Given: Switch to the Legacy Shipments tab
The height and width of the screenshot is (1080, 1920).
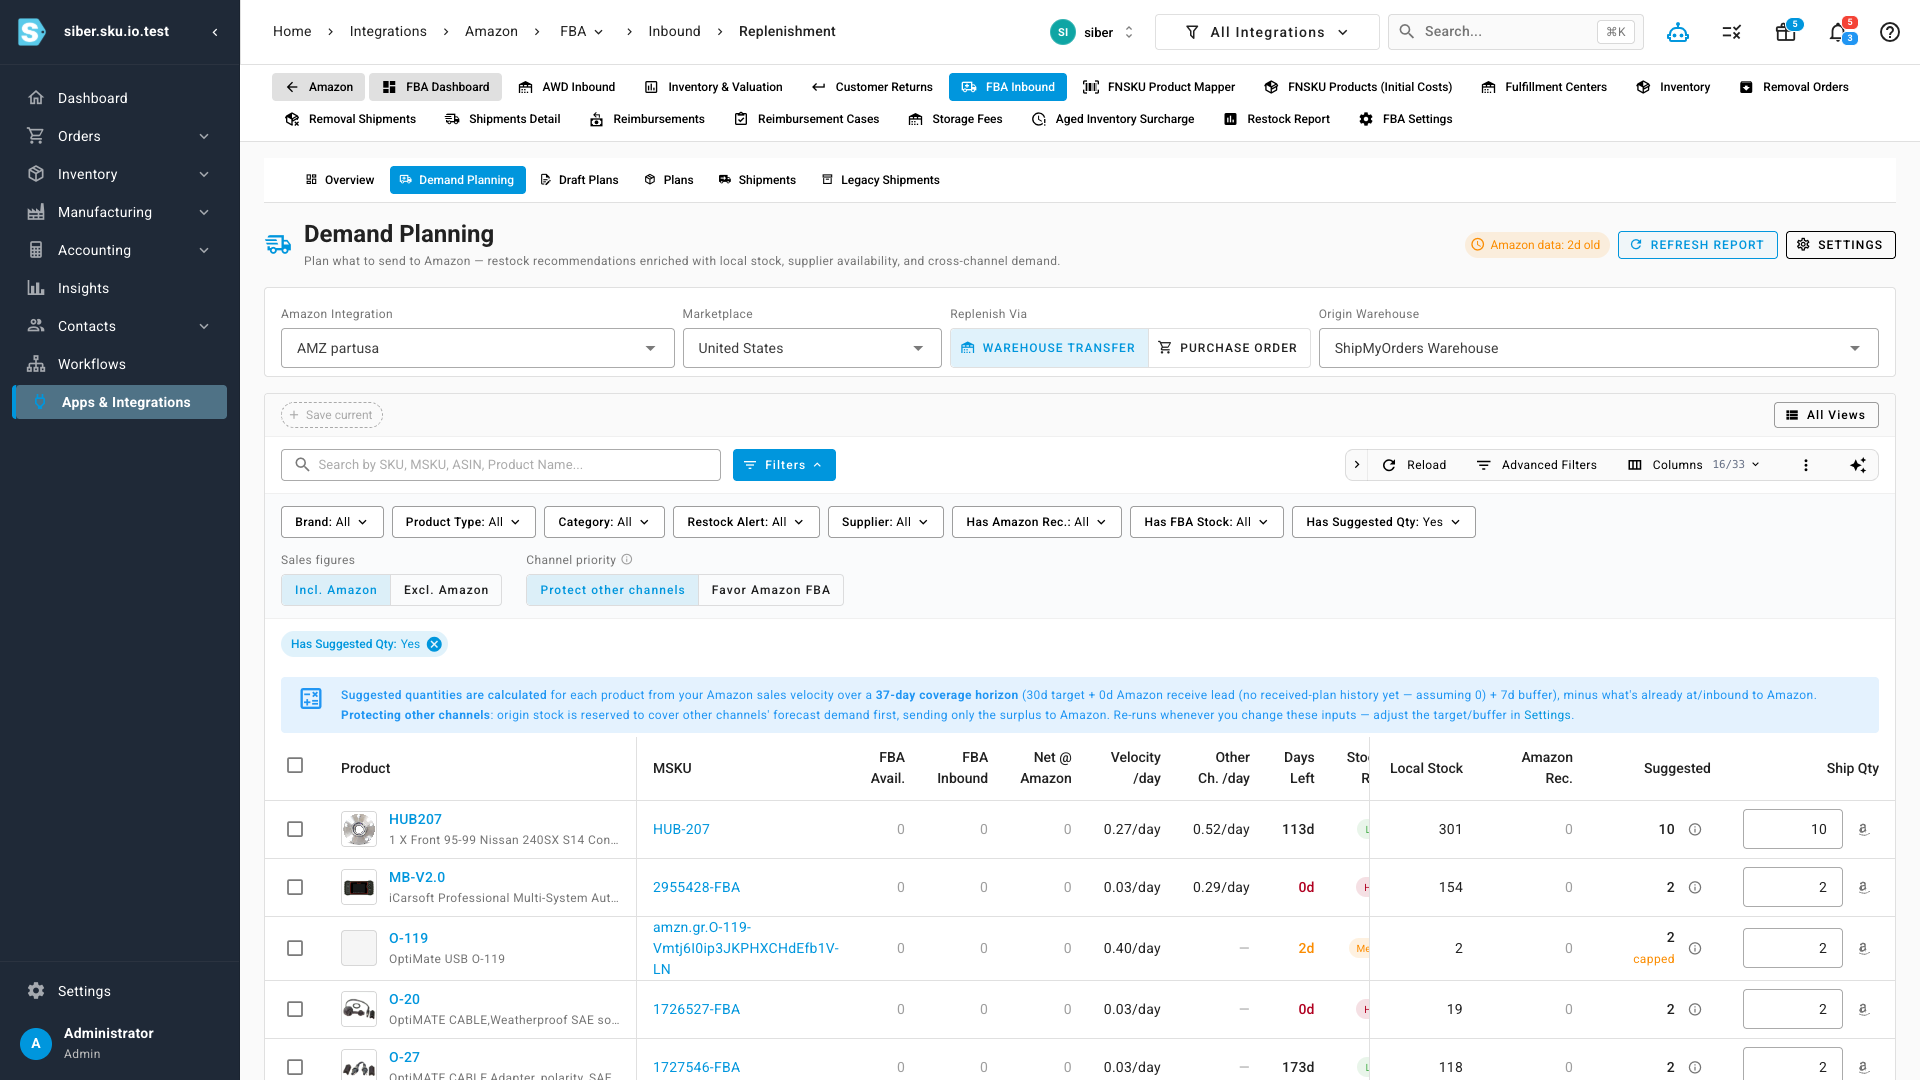Looking at the screenshot, I should pos(880,180).
